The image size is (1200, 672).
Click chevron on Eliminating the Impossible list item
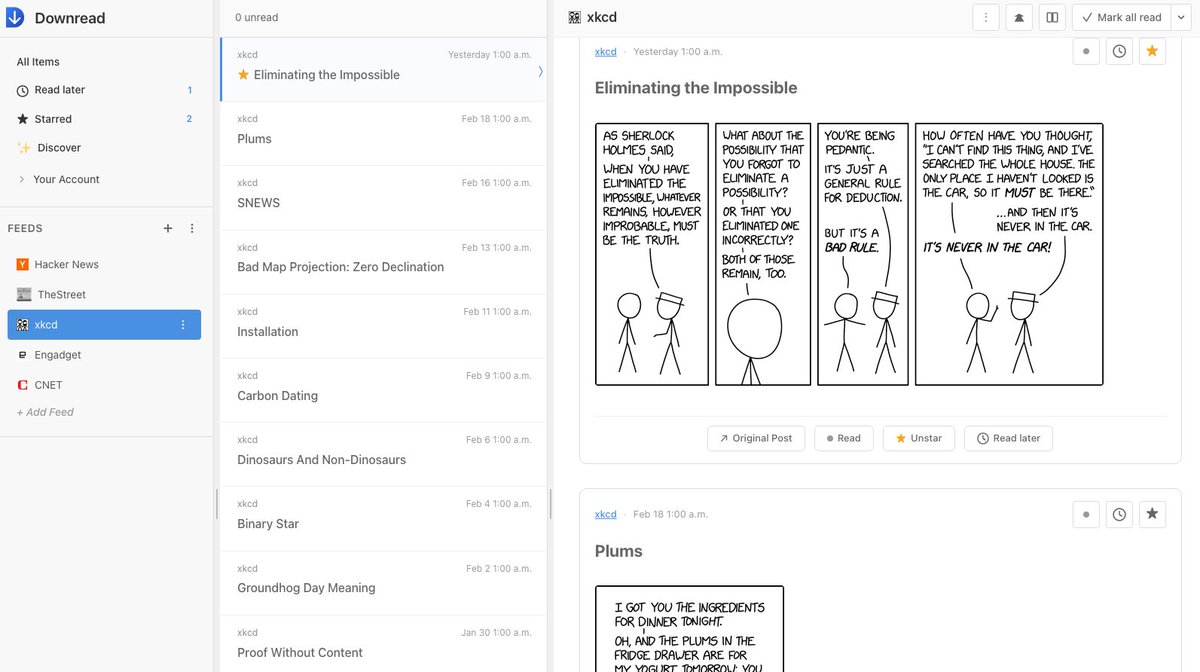tap(540, 71)
